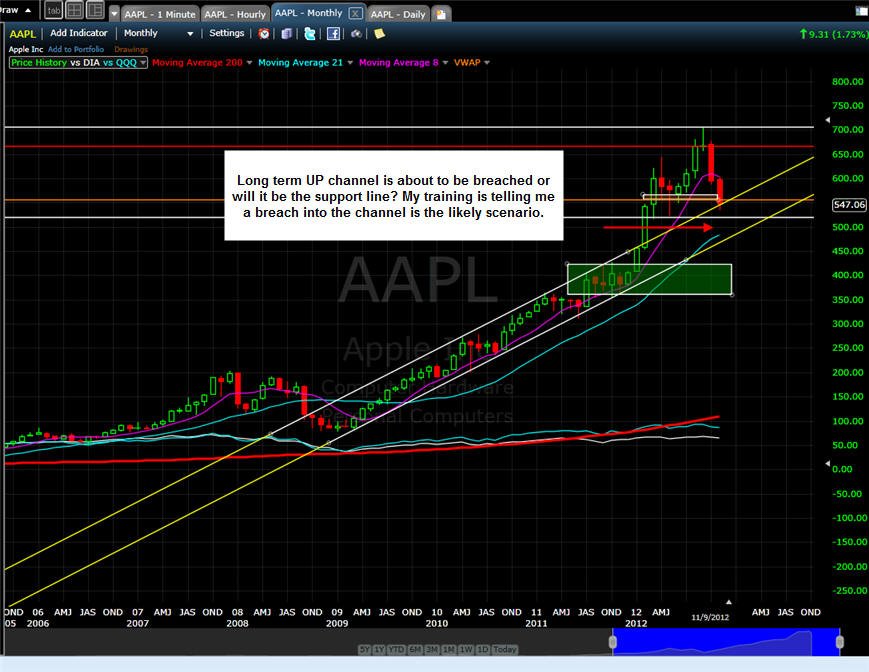
Task: Set range to 1M
Action: (x=449, y=649)
